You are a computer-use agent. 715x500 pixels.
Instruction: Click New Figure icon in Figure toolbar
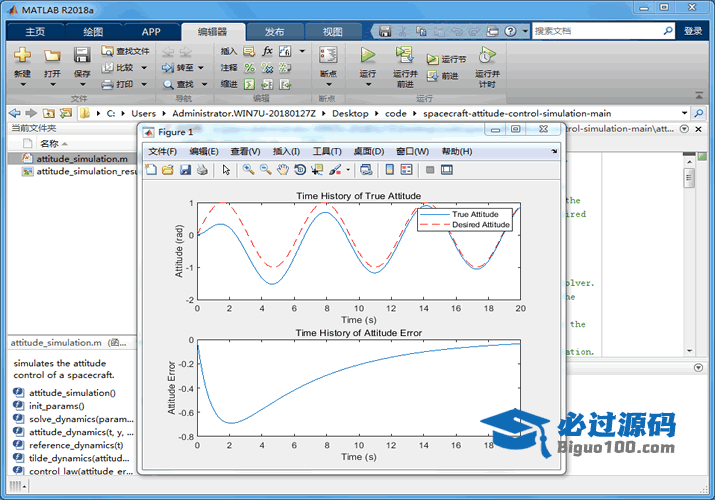(x=151, y=170)
